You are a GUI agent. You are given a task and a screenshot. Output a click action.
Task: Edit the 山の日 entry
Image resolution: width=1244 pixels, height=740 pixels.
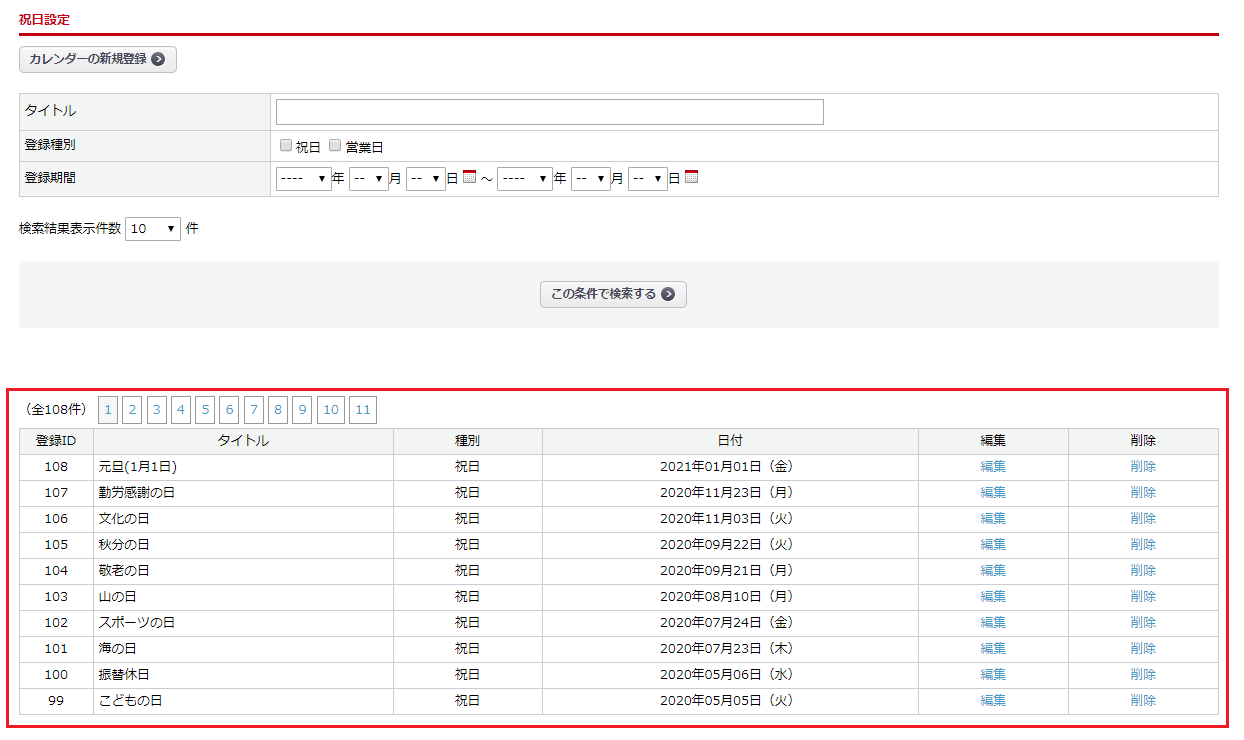[x=993, y=597]
